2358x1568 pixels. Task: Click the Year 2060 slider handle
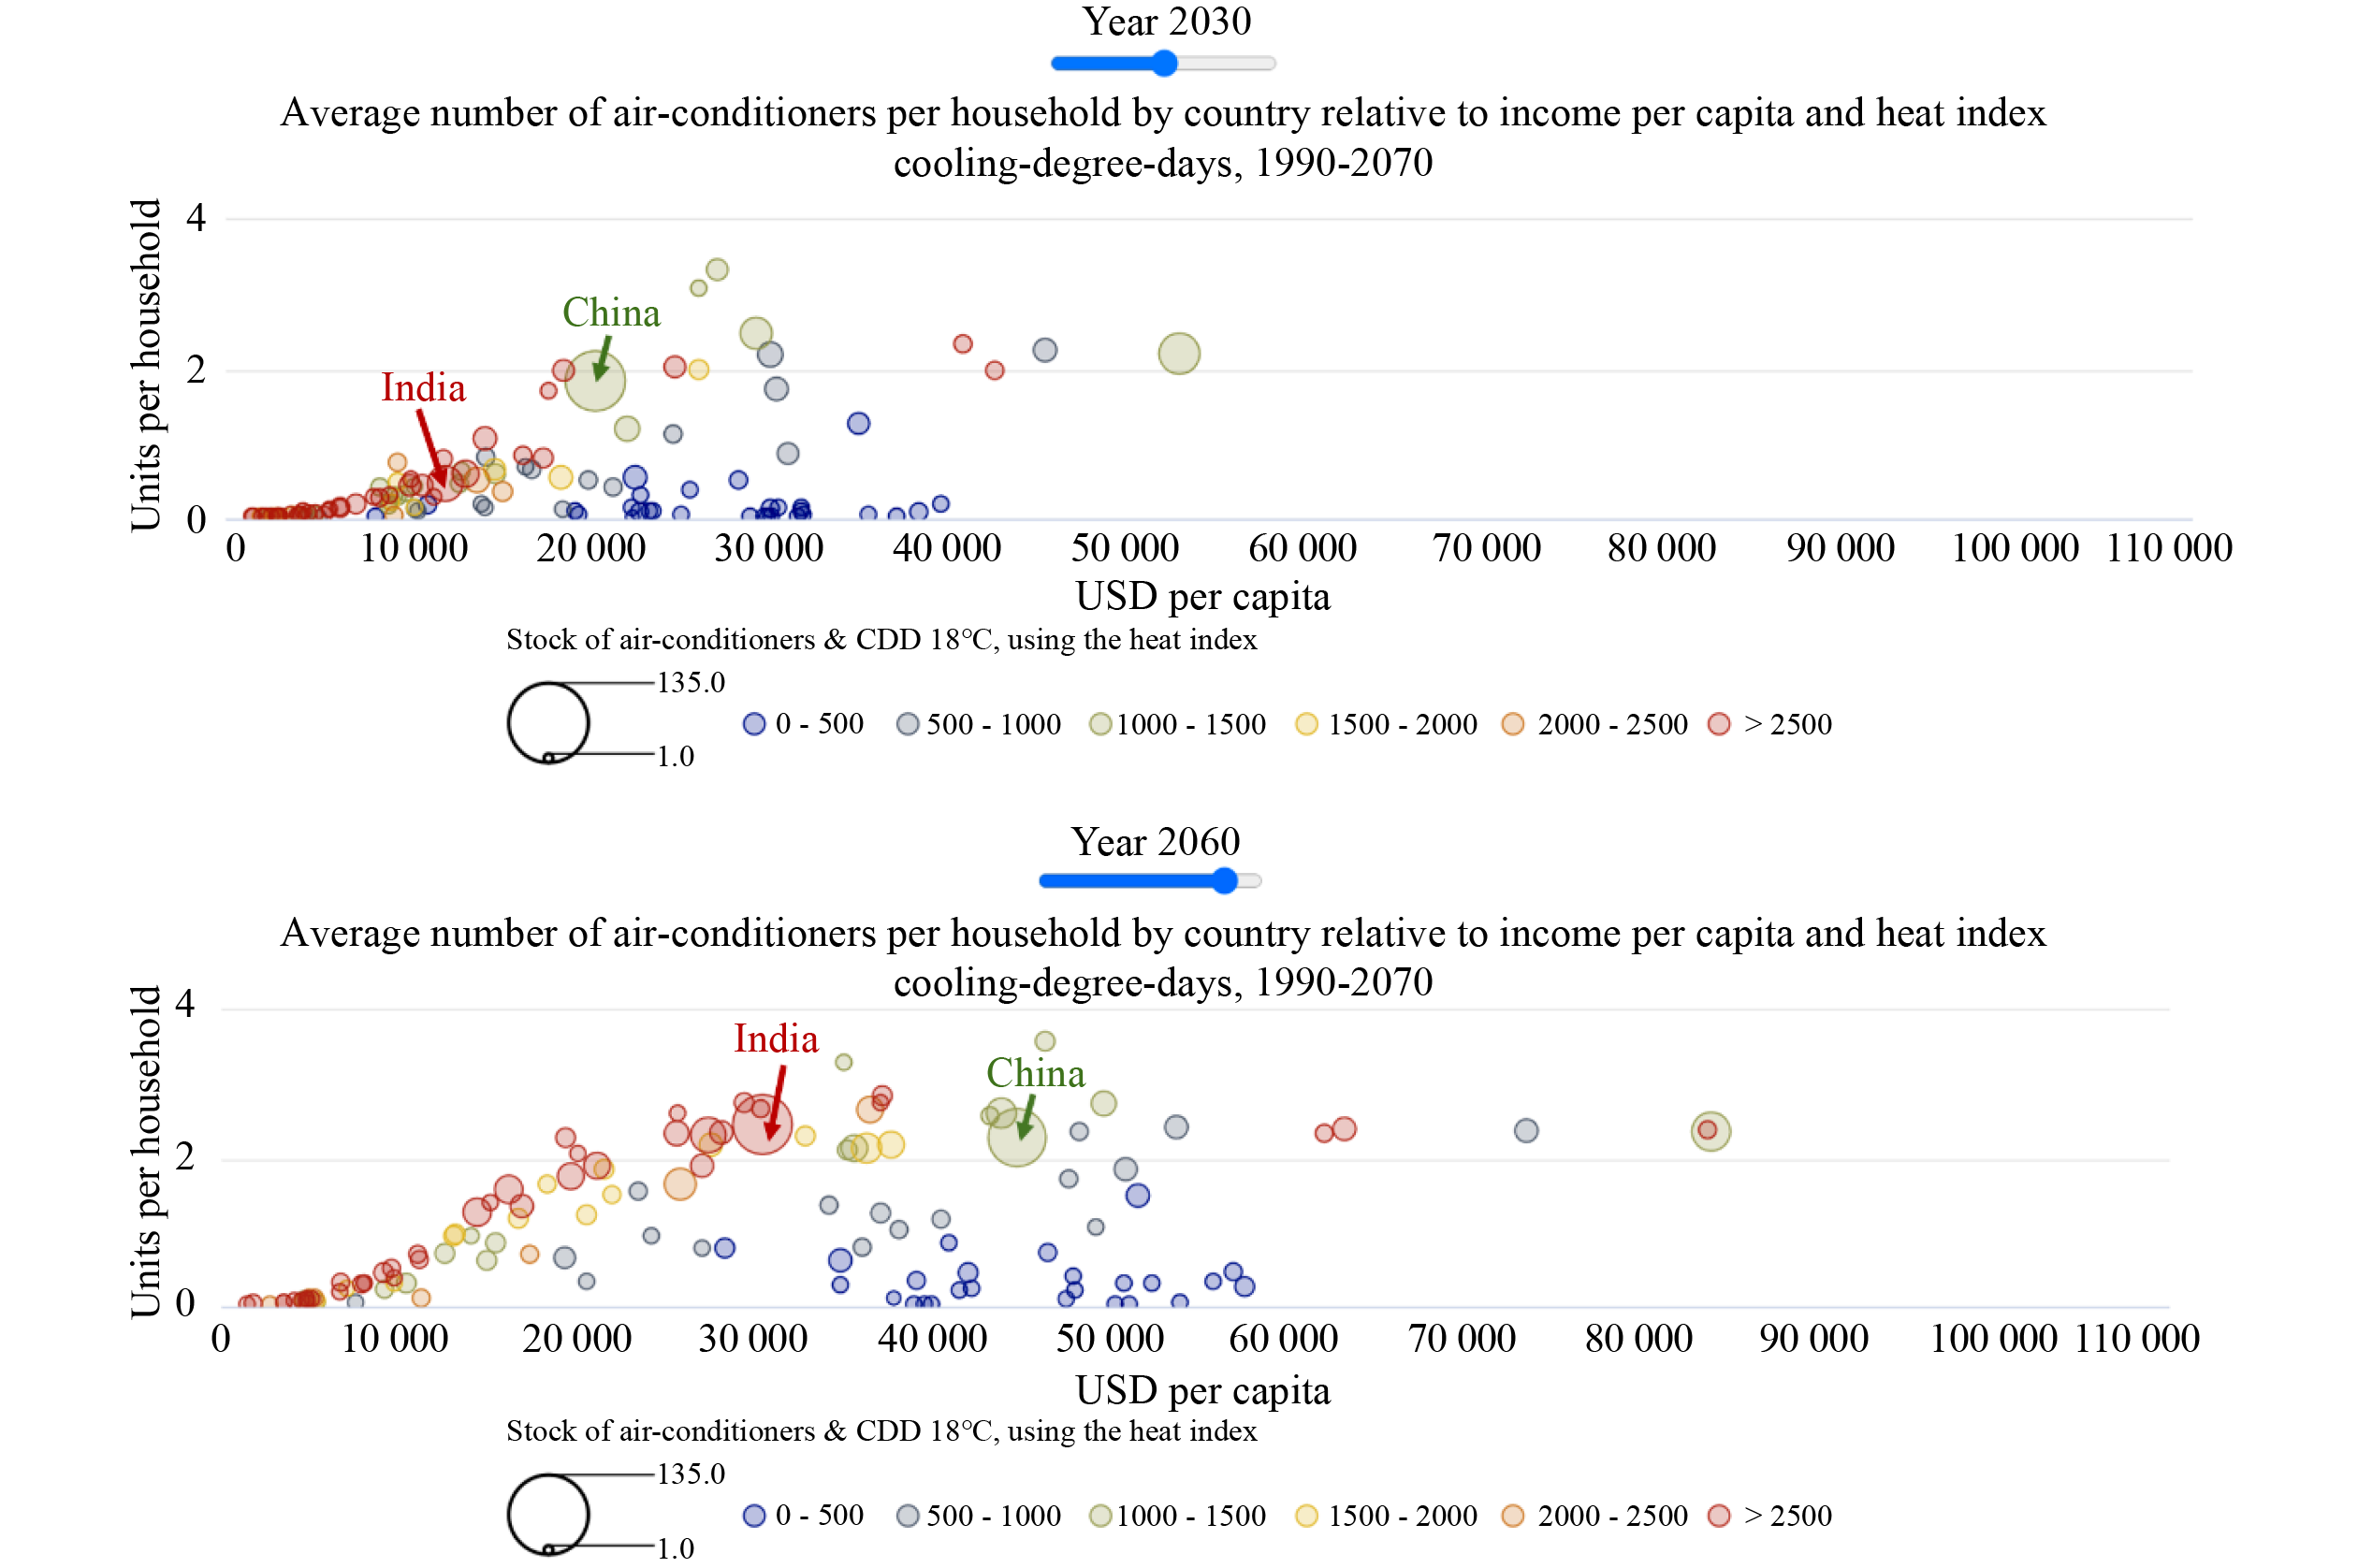[1223, 881]
